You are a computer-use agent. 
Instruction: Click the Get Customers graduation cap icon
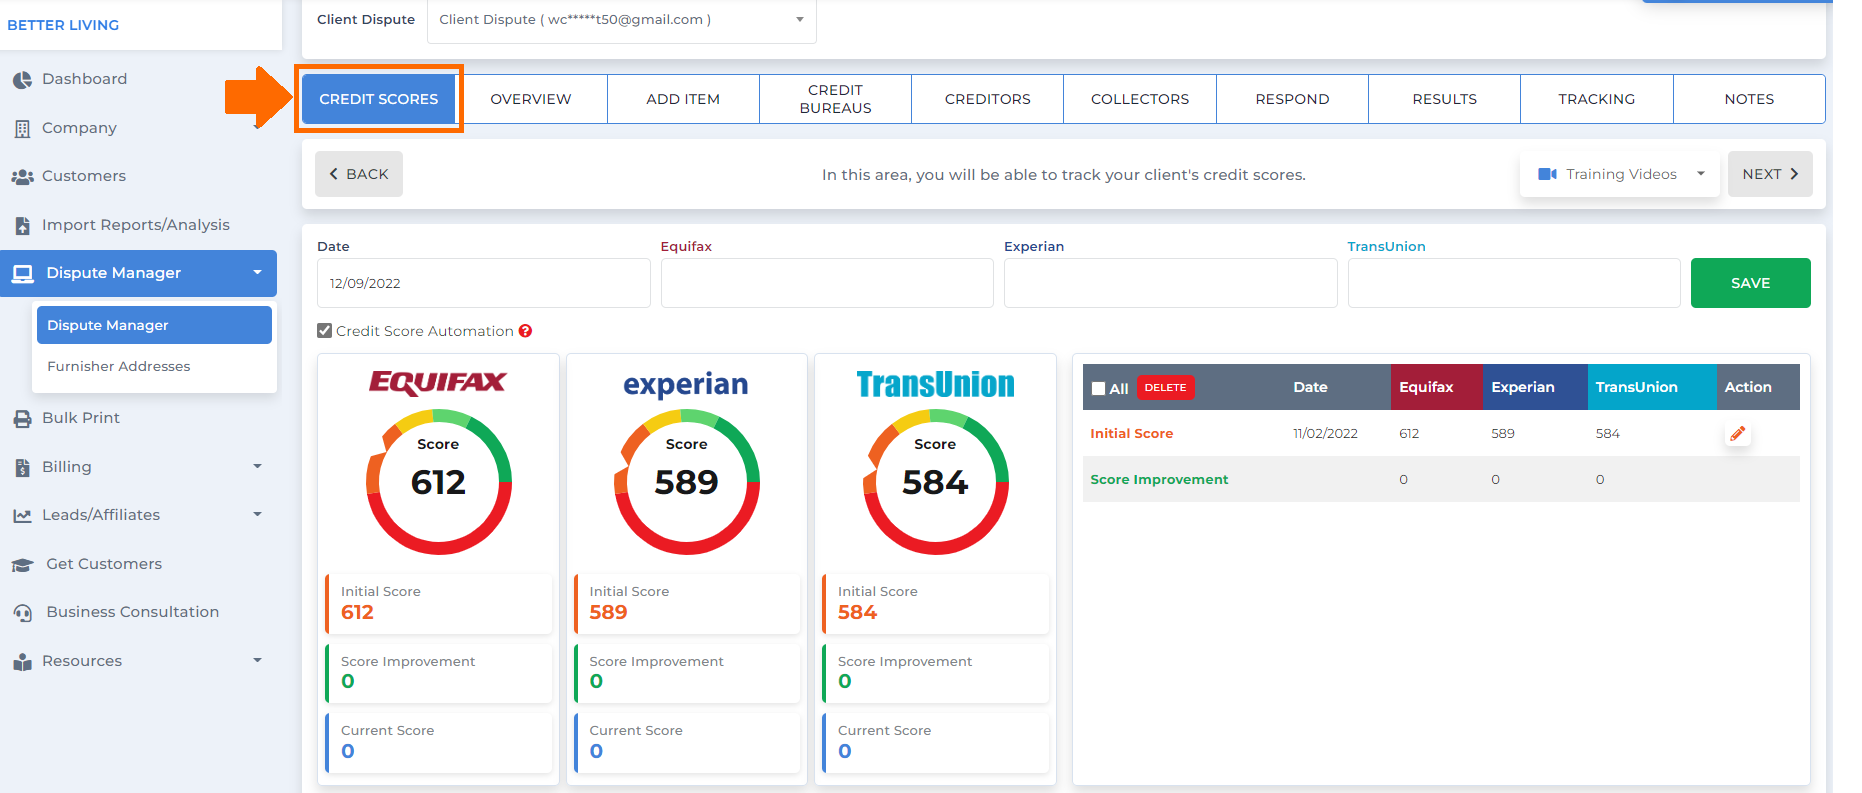22,565
